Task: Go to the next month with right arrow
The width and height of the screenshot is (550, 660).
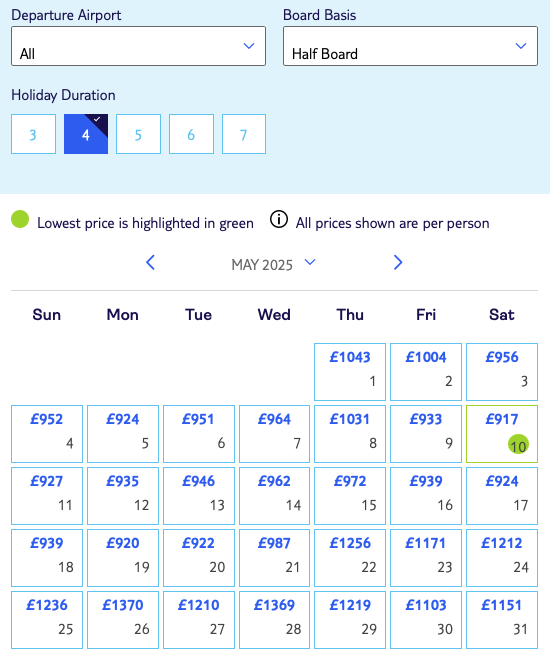Action: click(398, 262)
